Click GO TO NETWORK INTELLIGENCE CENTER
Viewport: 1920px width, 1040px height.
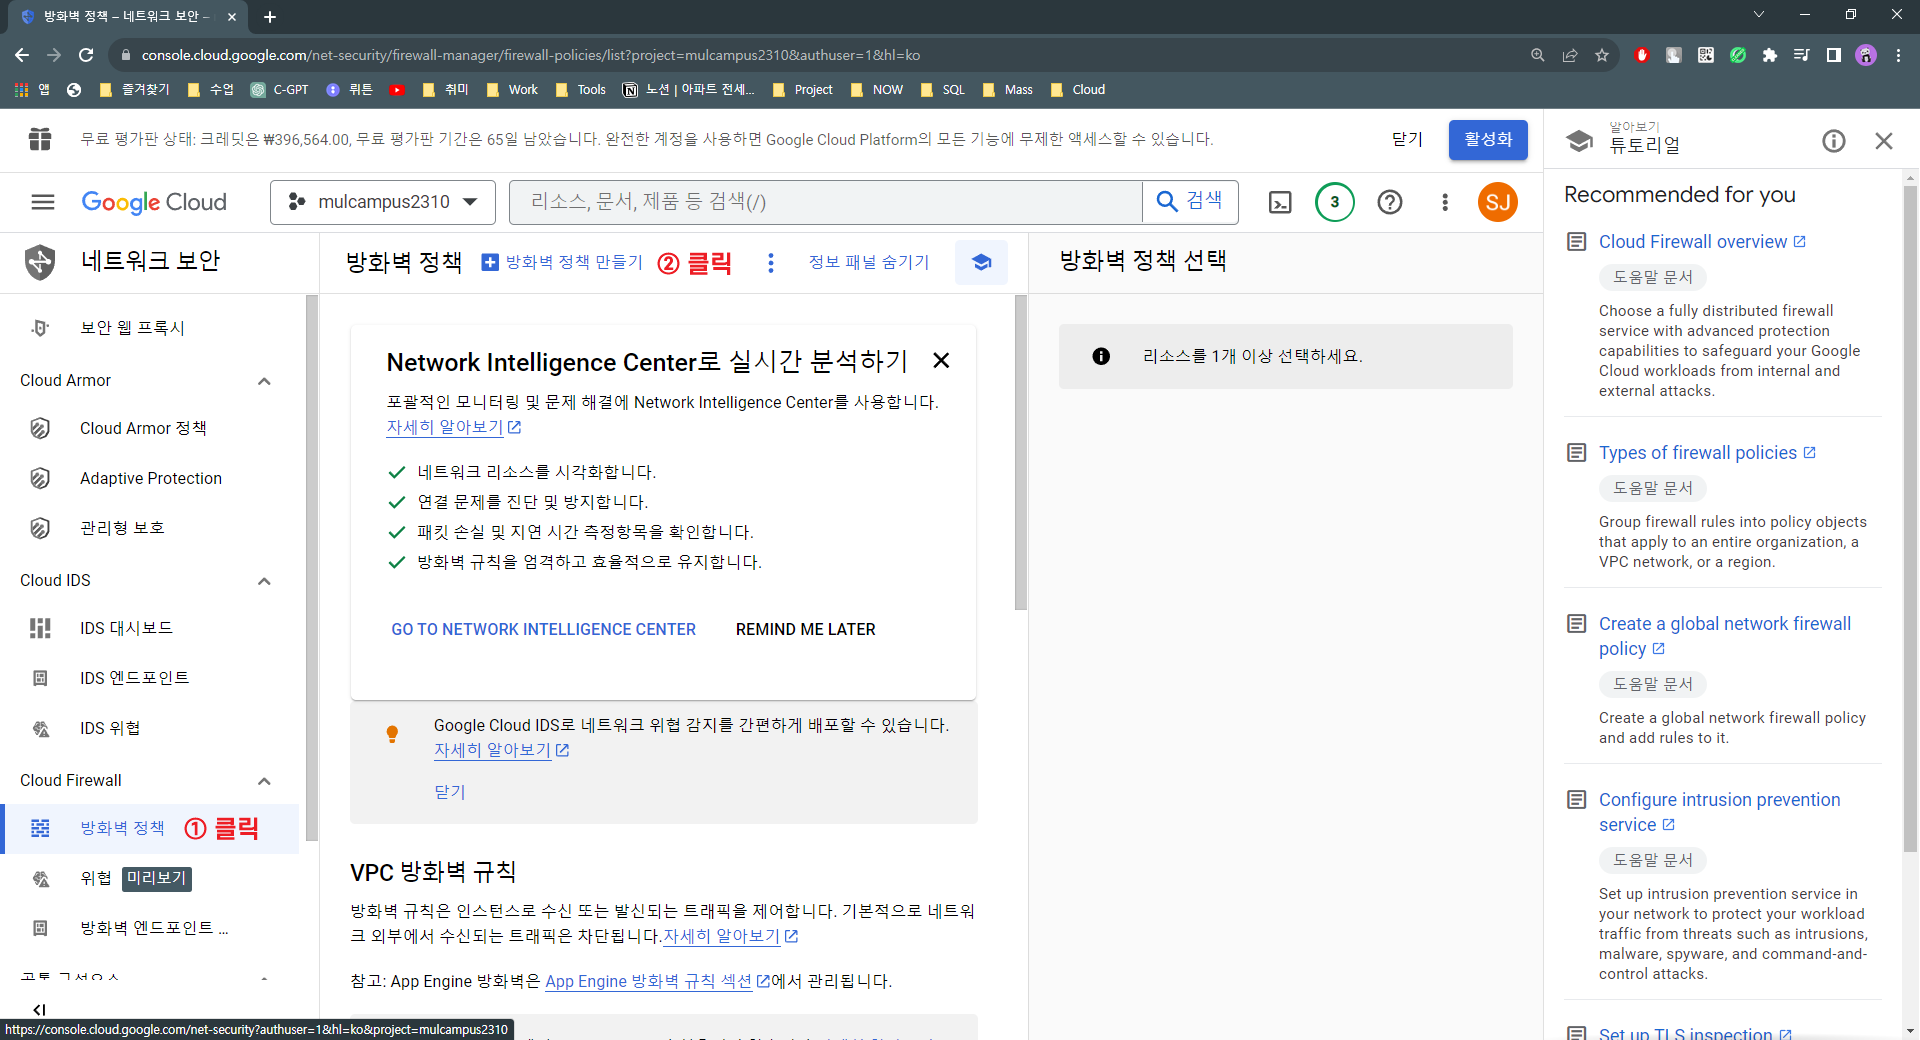(x=543, y=629)
